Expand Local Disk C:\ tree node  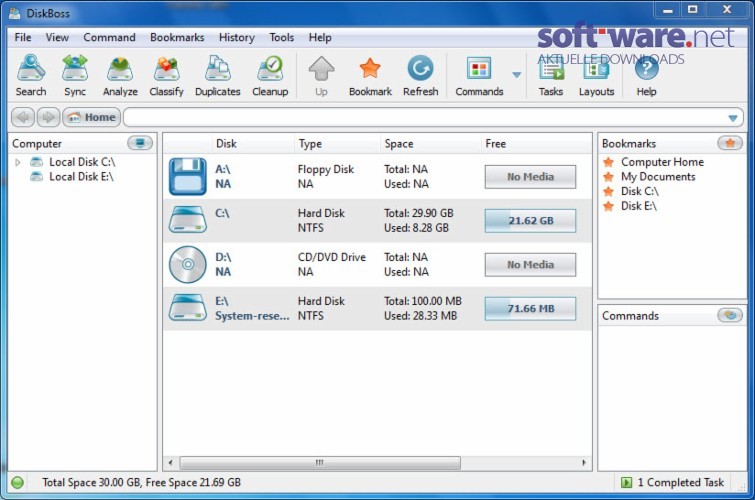click(18, 162)
